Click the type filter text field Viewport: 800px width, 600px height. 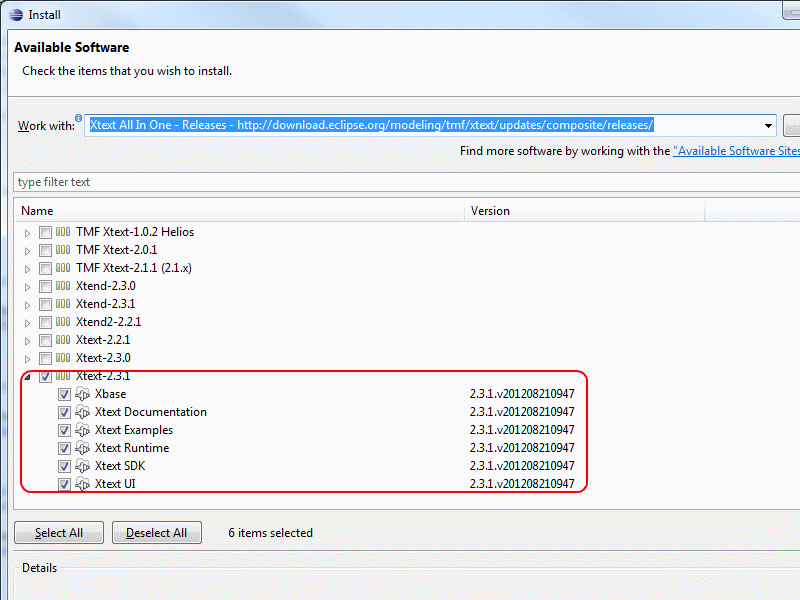coord(407,182)
